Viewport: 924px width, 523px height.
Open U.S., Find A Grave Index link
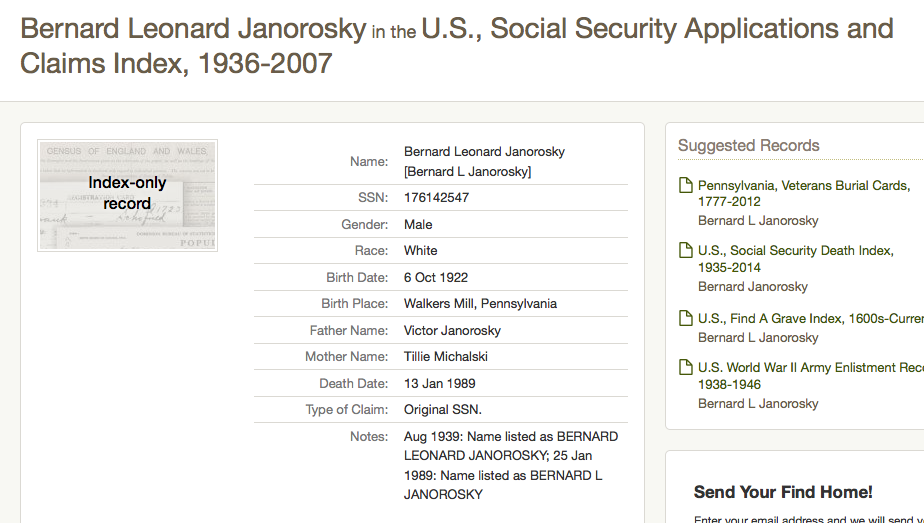[810, 319]
